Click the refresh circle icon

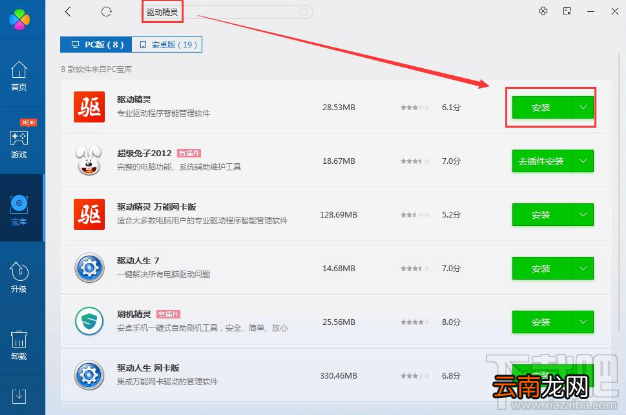point(106,12)
